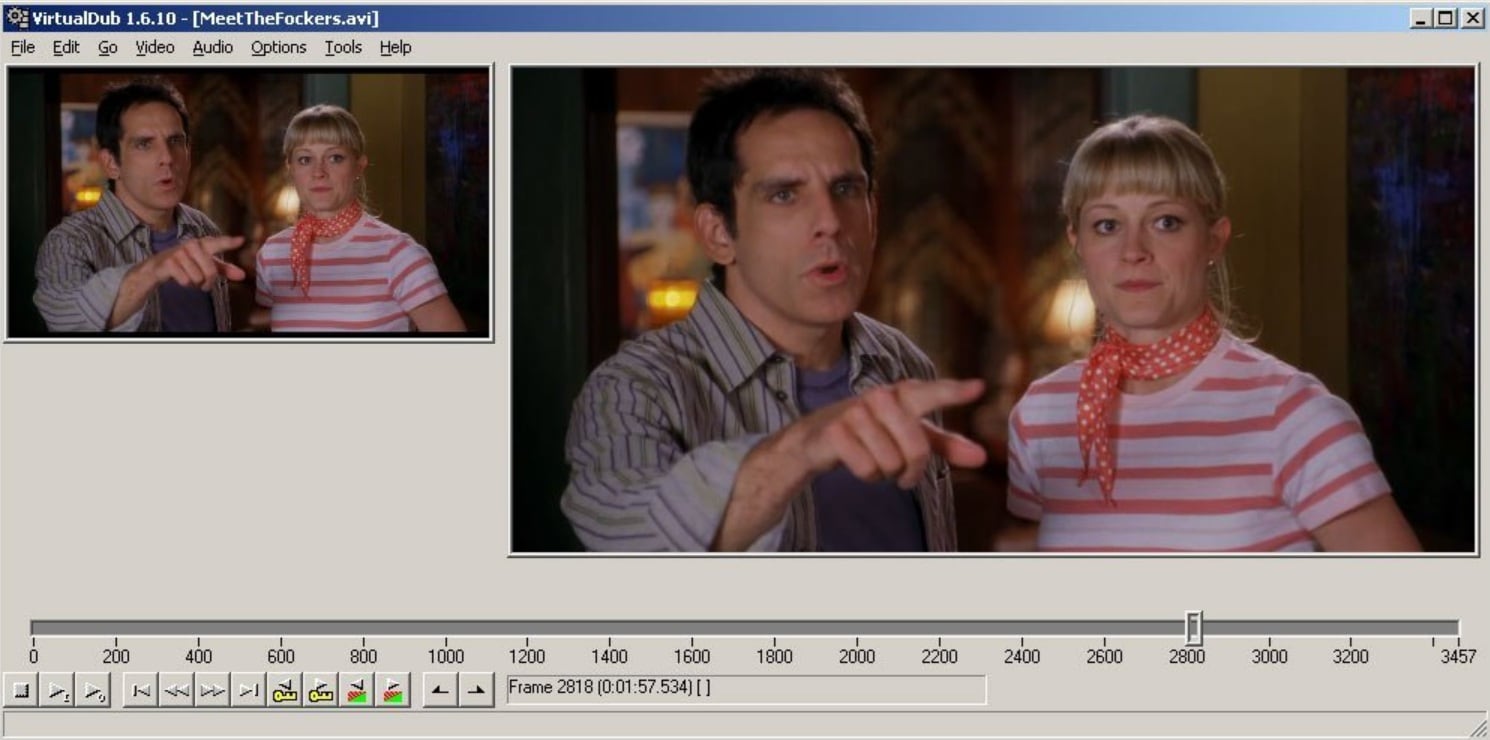1490x740 pixels.
Task: Go to the previous keyframe
Action: [x=283, y=688]
